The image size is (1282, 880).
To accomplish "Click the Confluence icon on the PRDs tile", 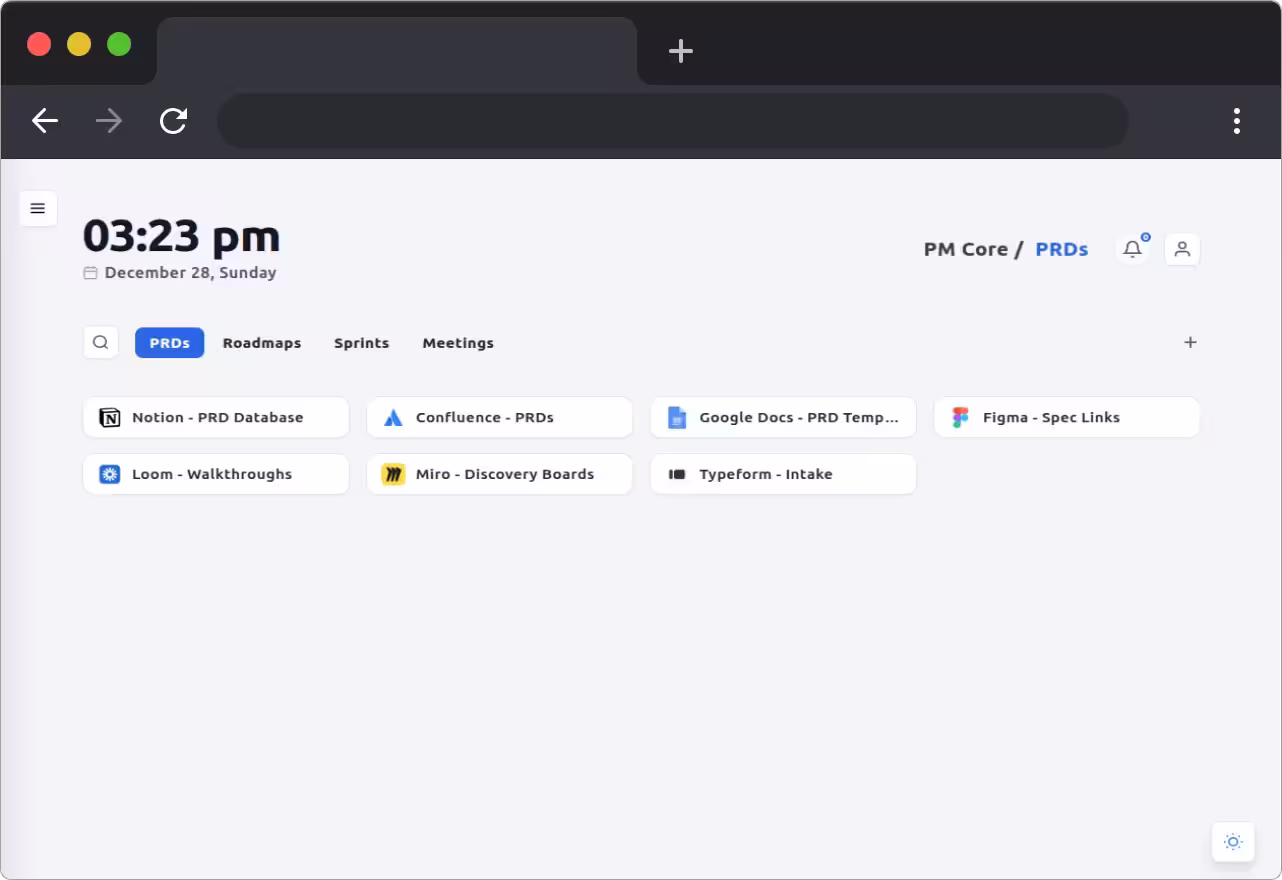I will (x=393, y=417).
